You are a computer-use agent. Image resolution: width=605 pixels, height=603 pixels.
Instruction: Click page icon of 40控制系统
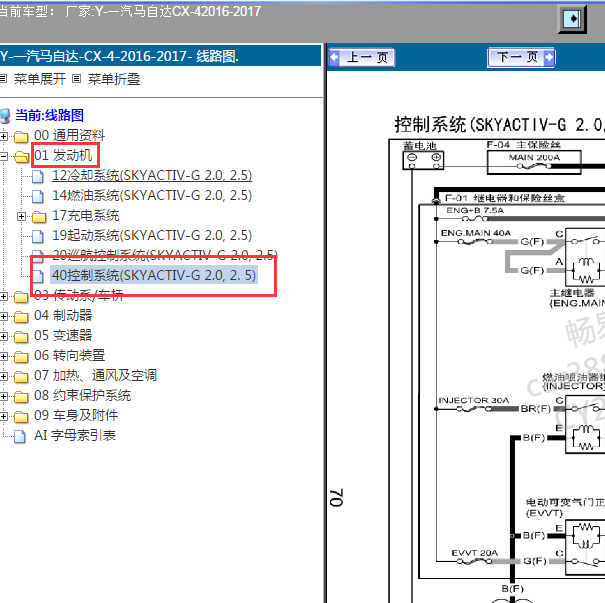37,276
